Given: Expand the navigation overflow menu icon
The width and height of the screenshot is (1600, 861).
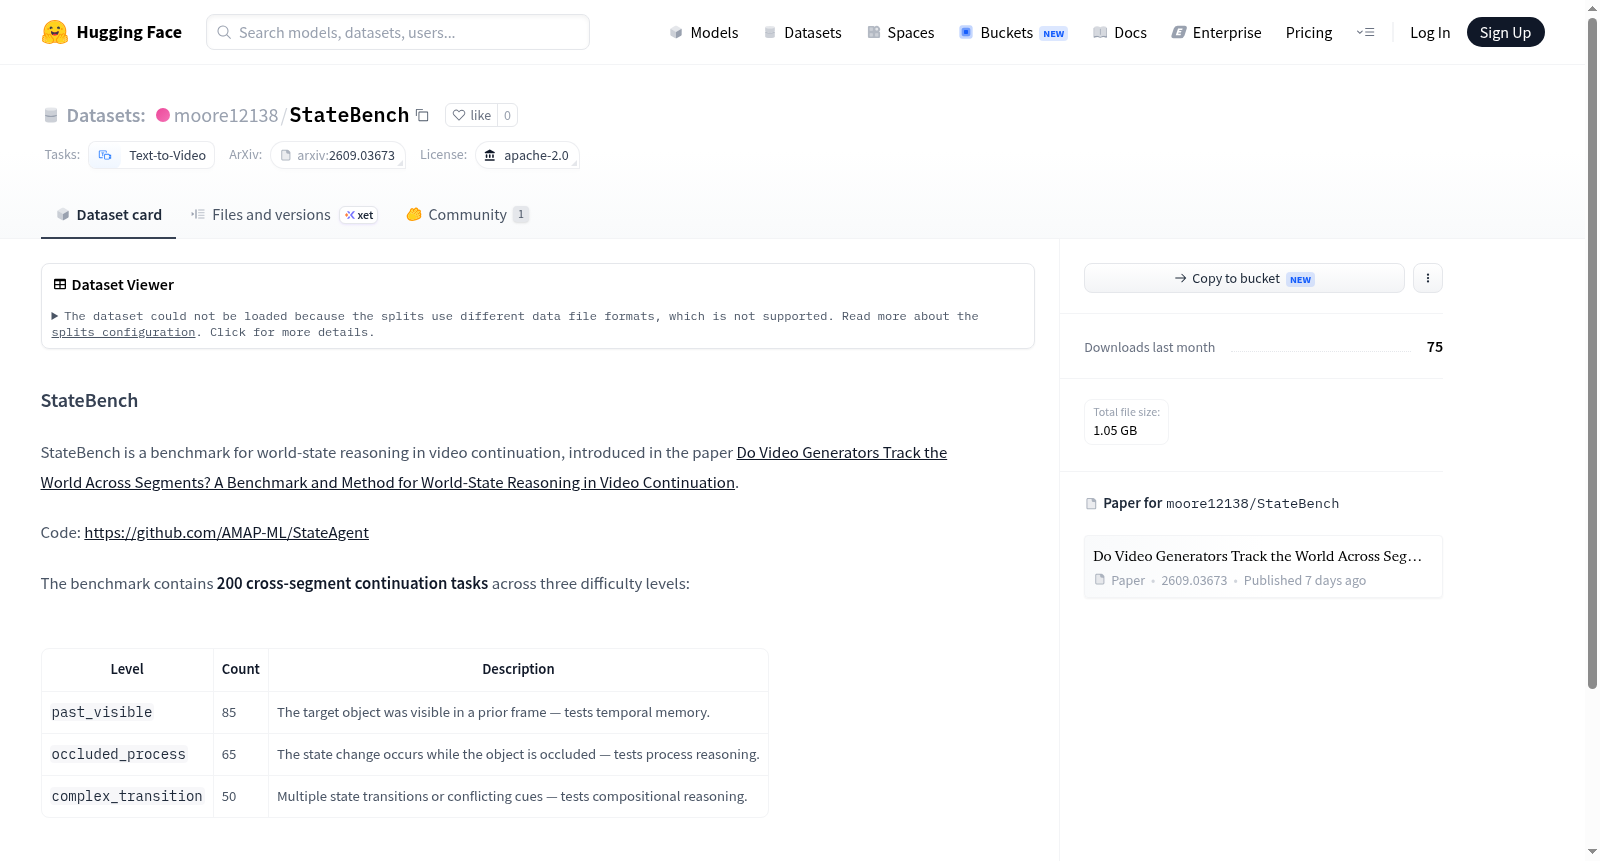Looking at the screenshot, I should click(x=1365, y=32).
